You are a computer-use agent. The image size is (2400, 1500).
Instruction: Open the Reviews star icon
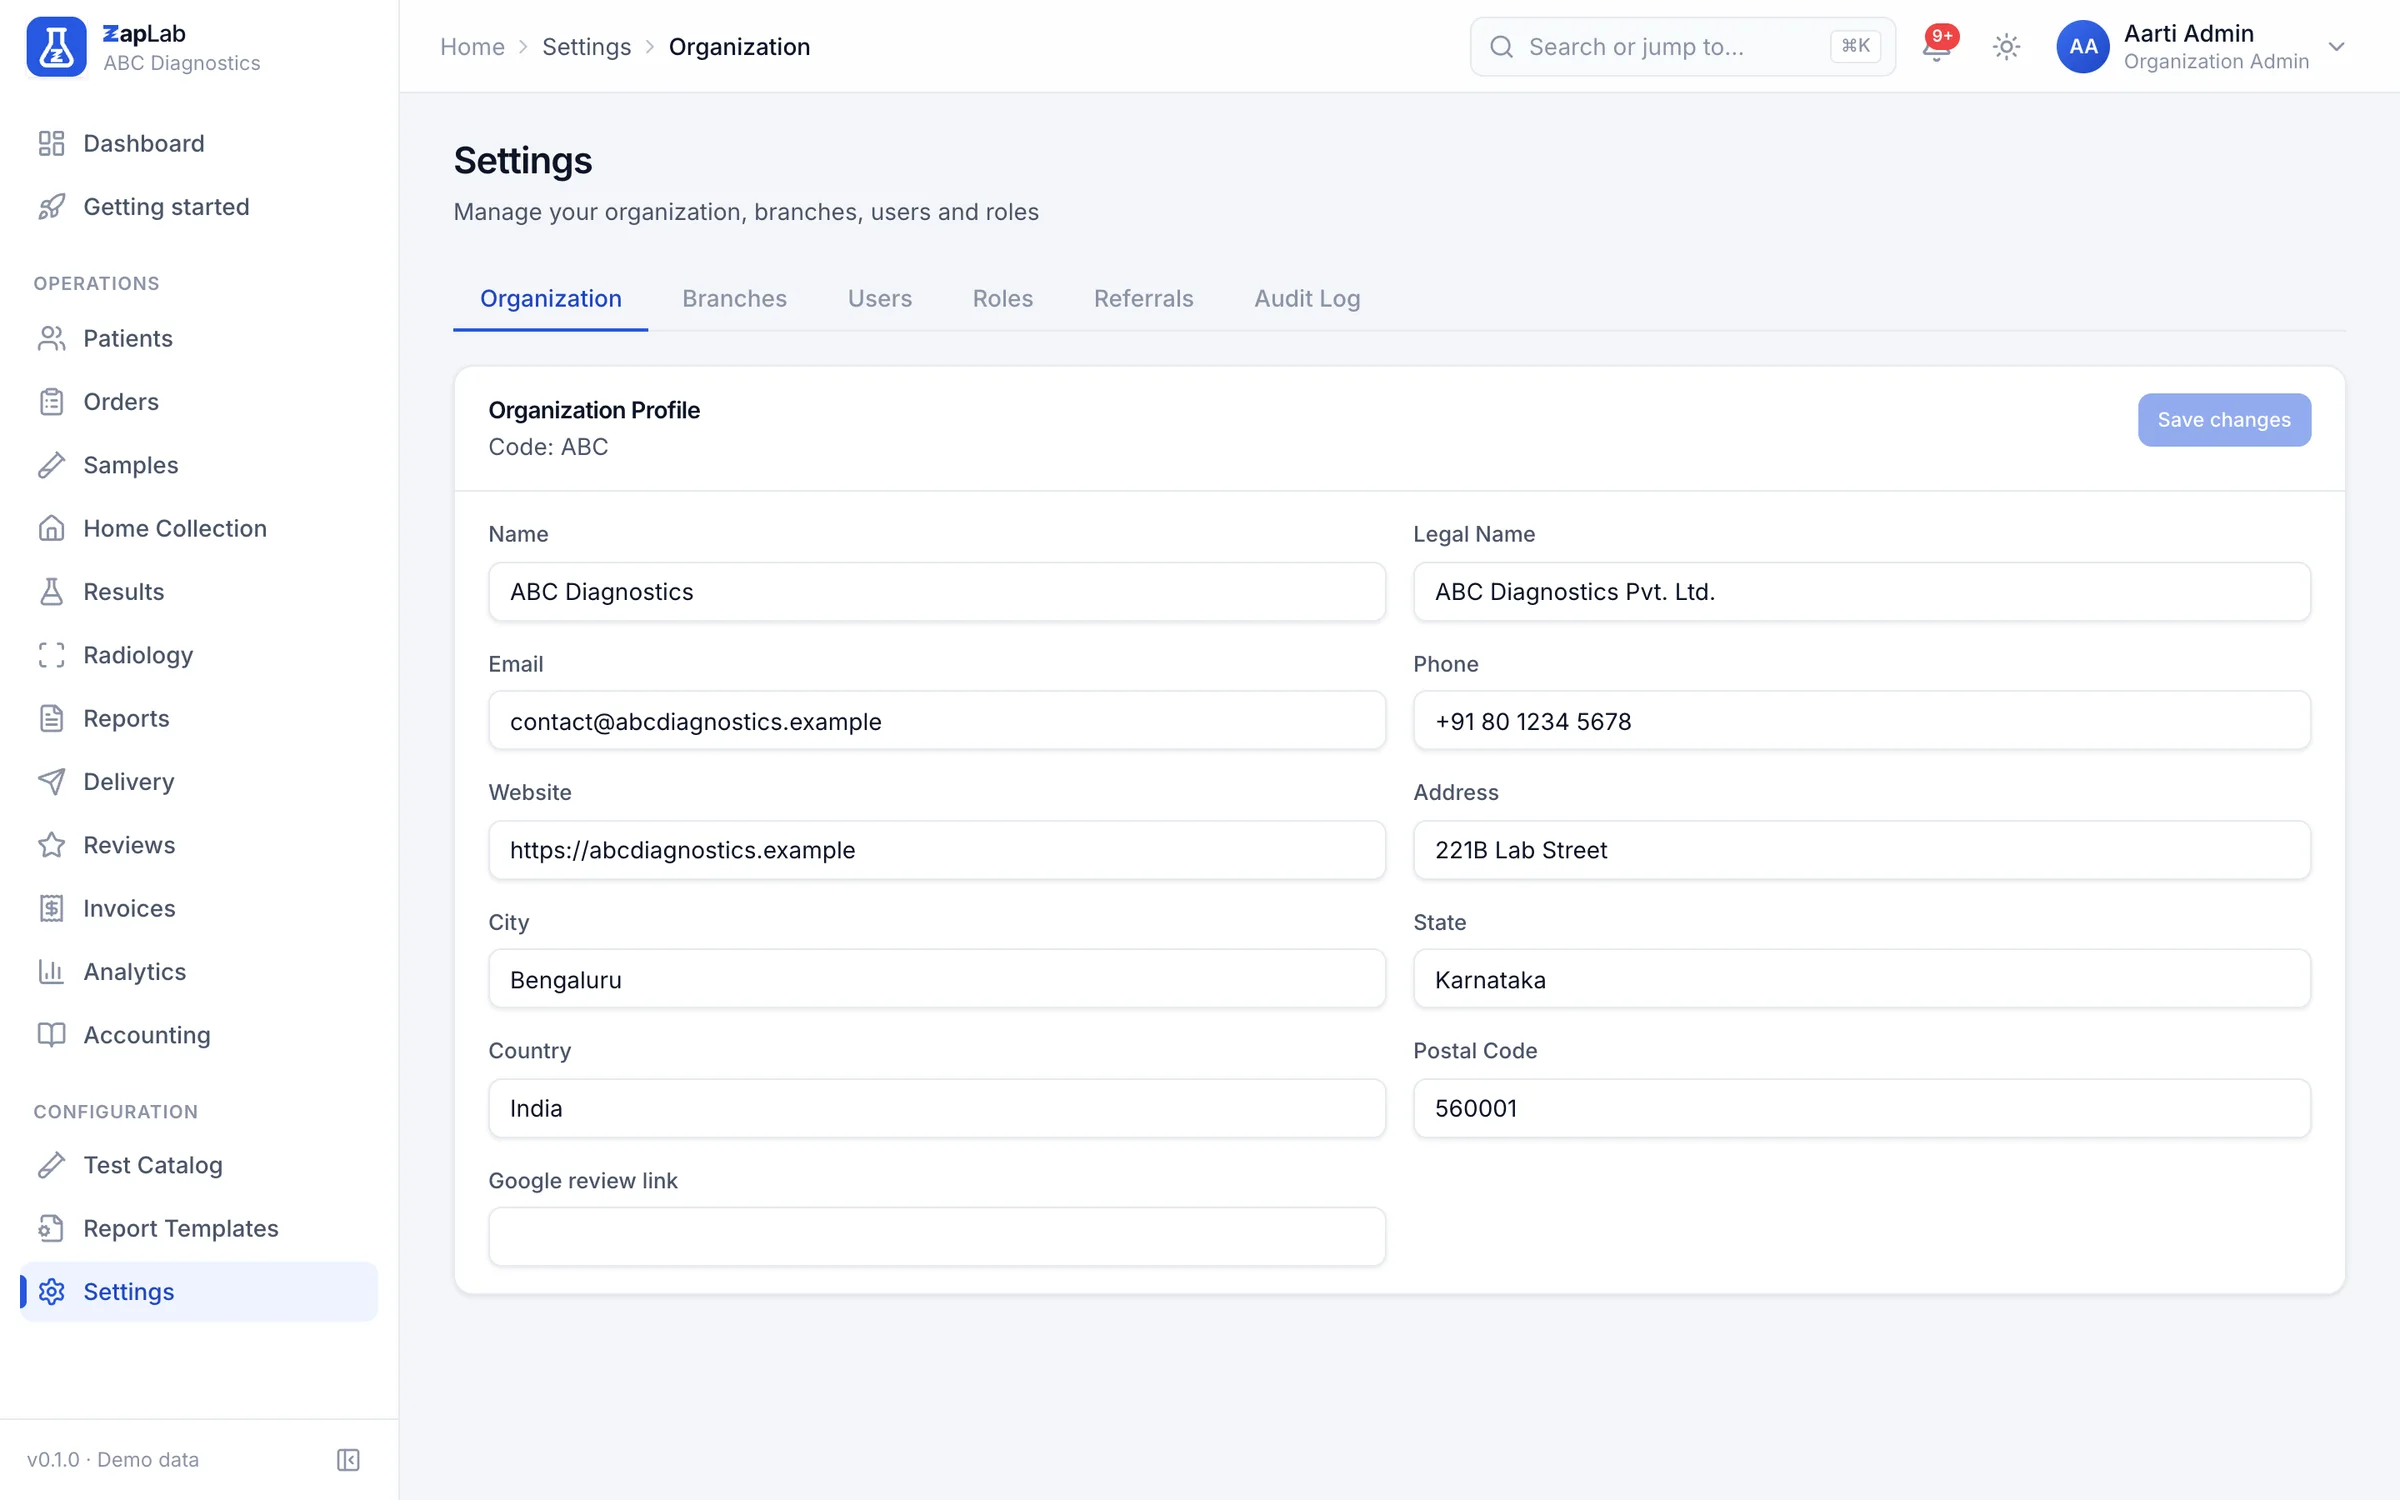coord(51,845)
